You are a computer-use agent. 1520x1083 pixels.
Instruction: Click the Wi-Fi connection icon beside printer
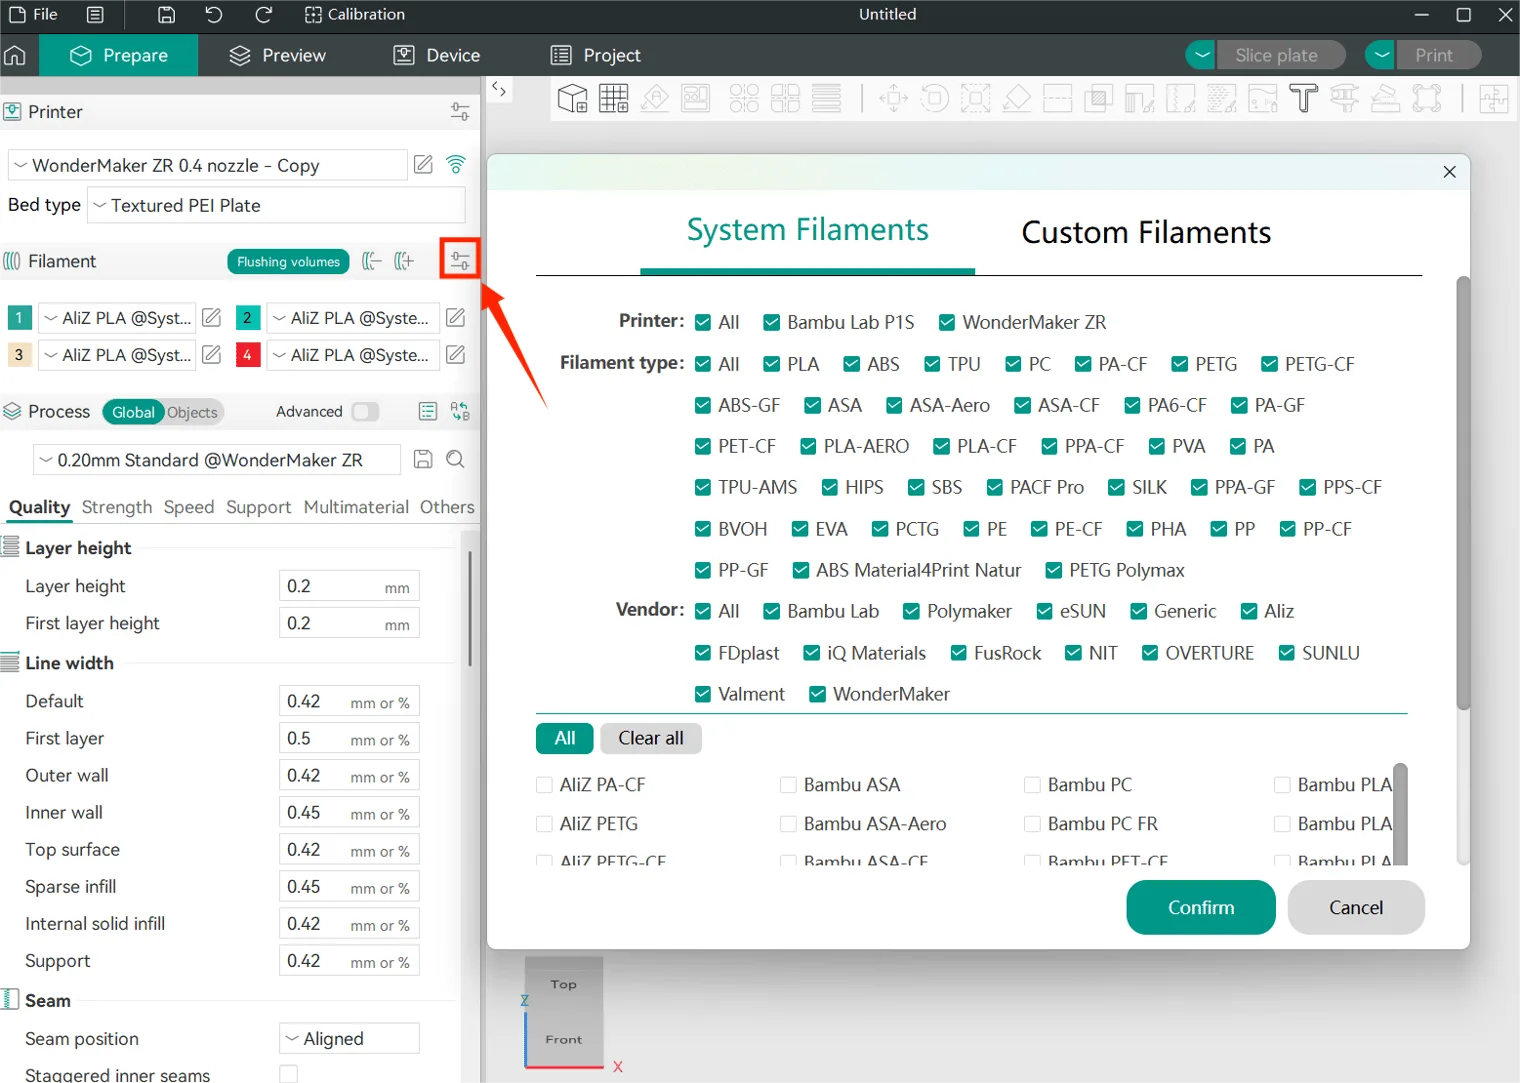(456, 164)
